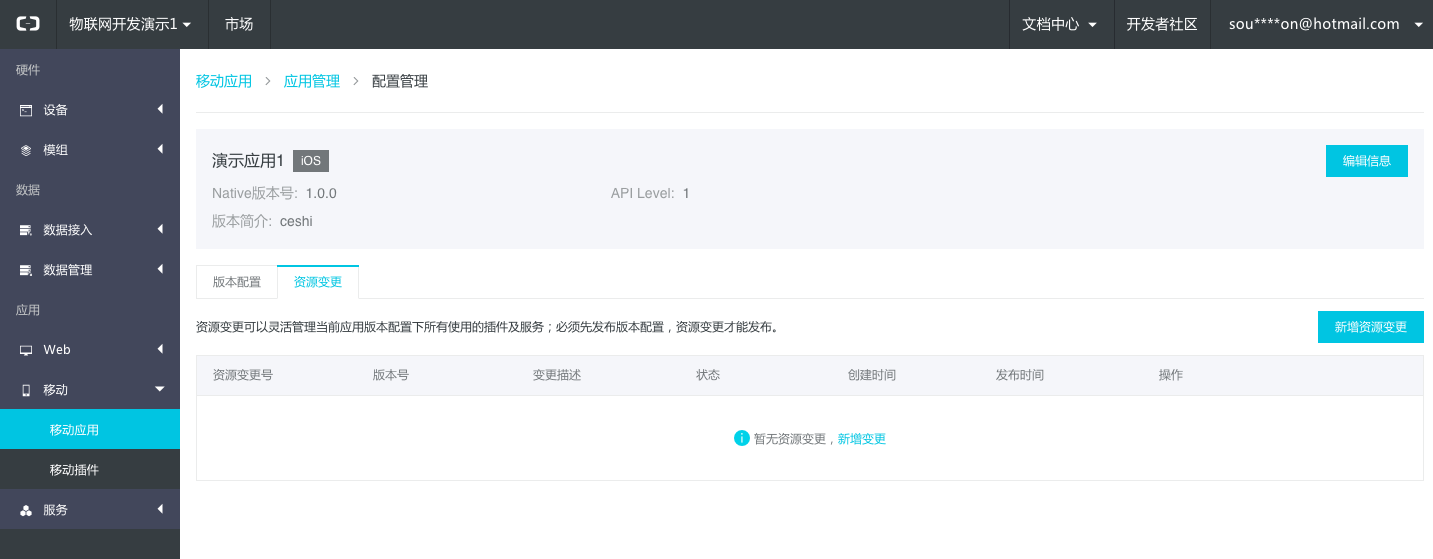1433x559 pixels.
Task: Switch to the 版本配置 tab
Action: [x=237, y=282]
